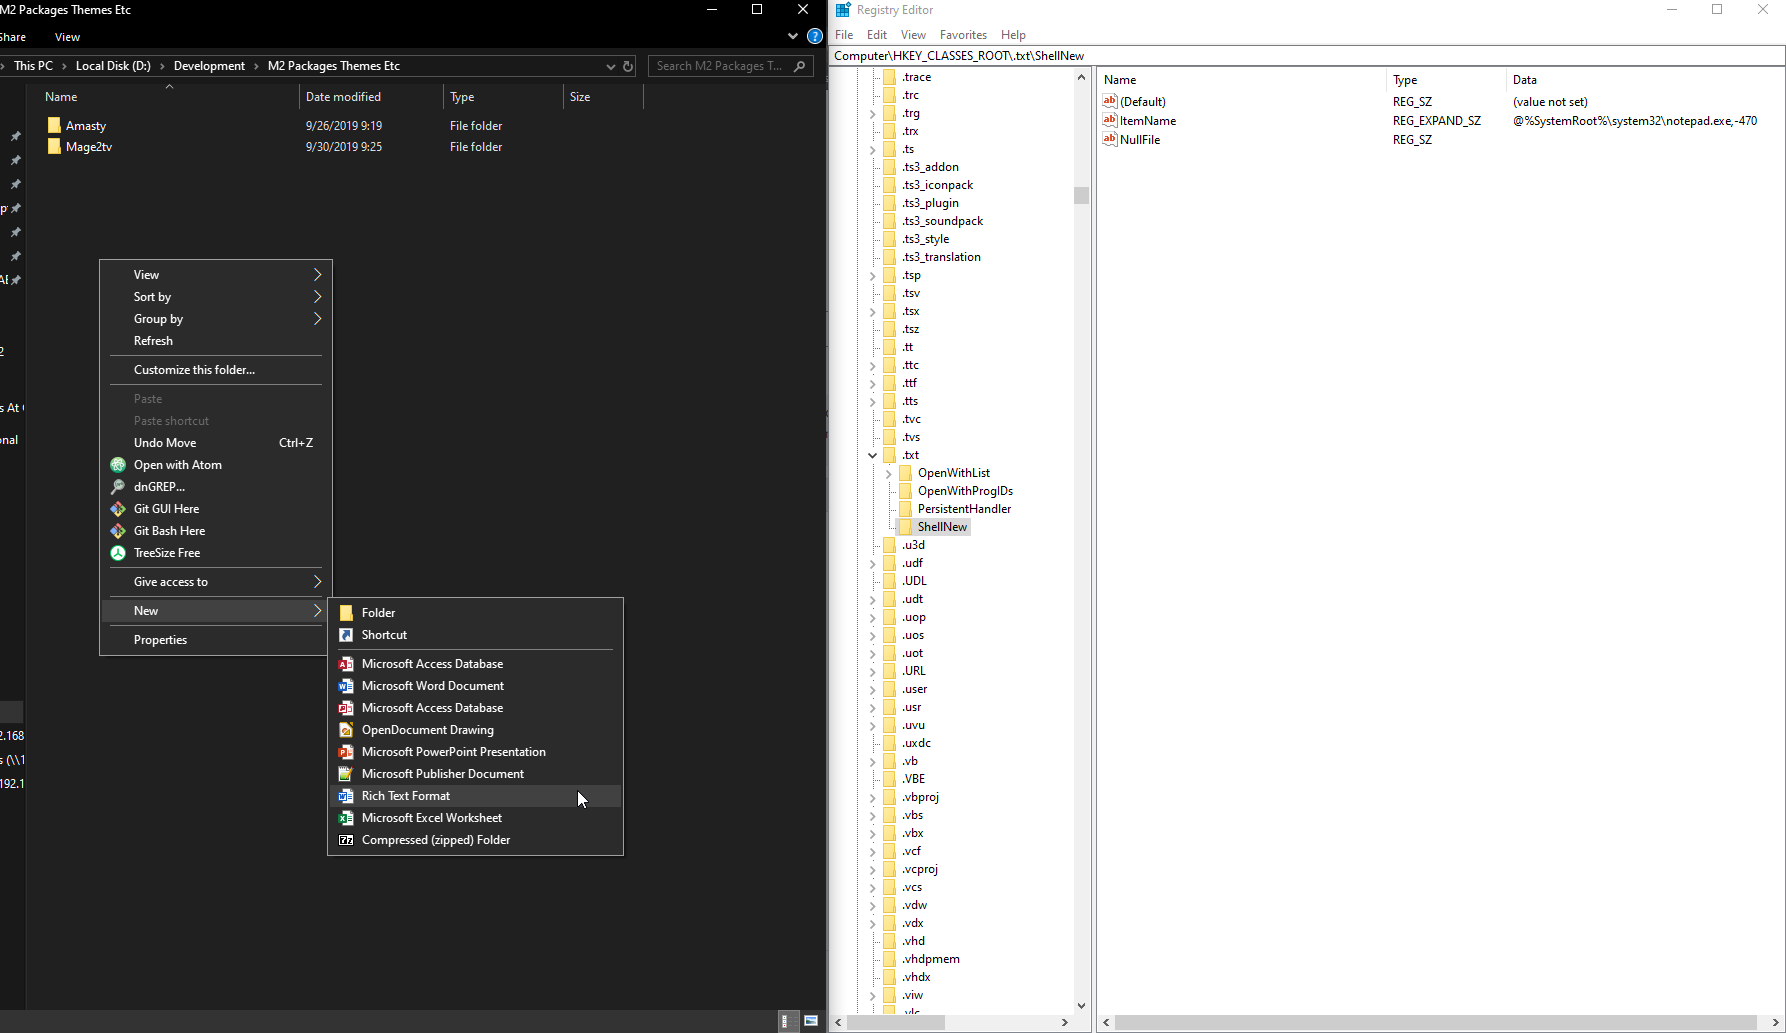
Task: Choose Customize this folder
Action: point(217,370)
